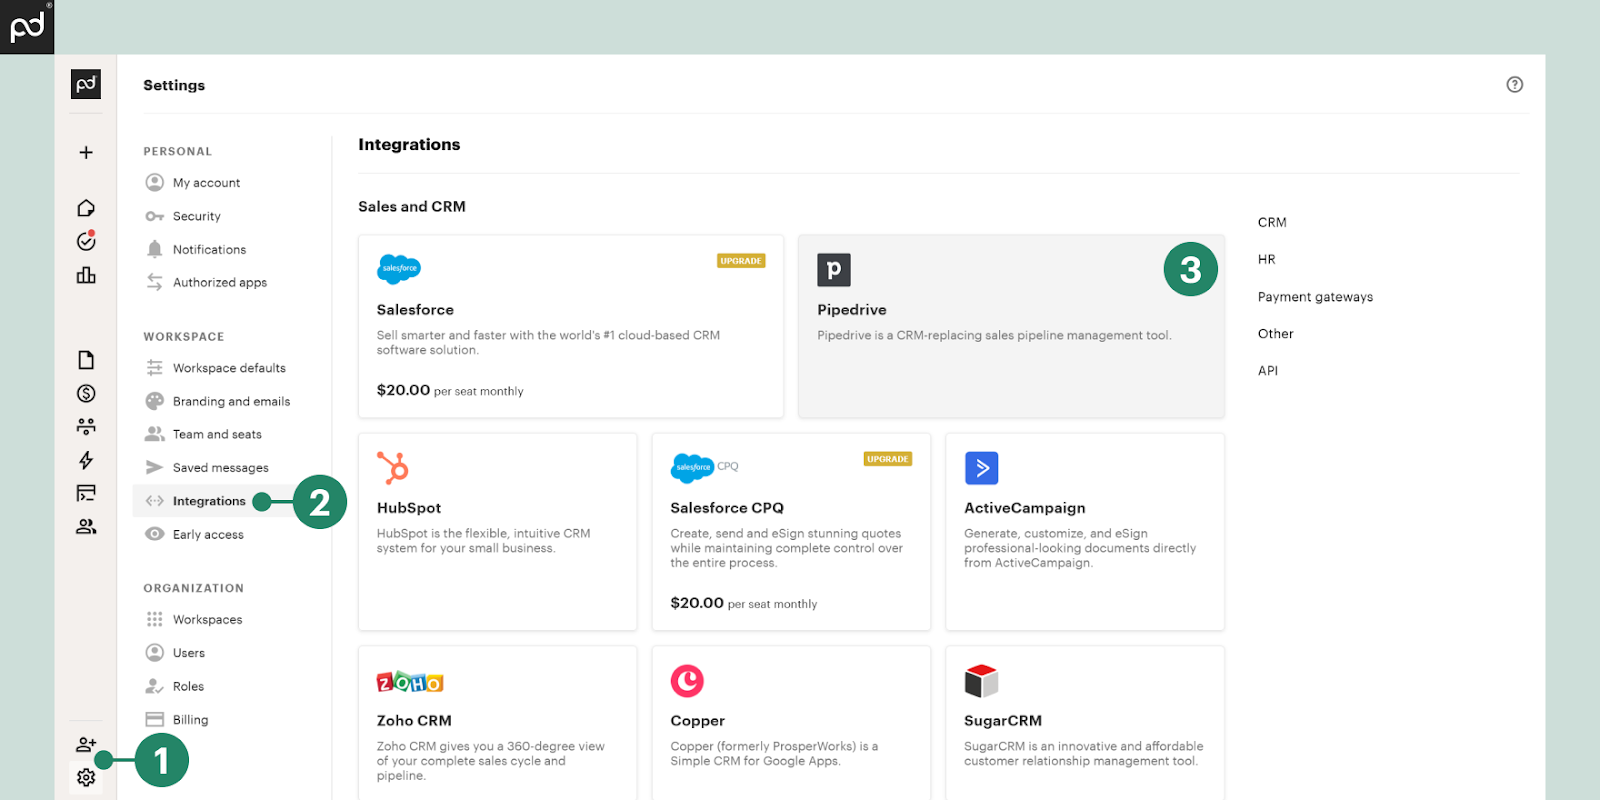Viewport: 1600px width, 800px height.
Task: Open My account settings
Action: pyautogui.click(x=206, y=183)
